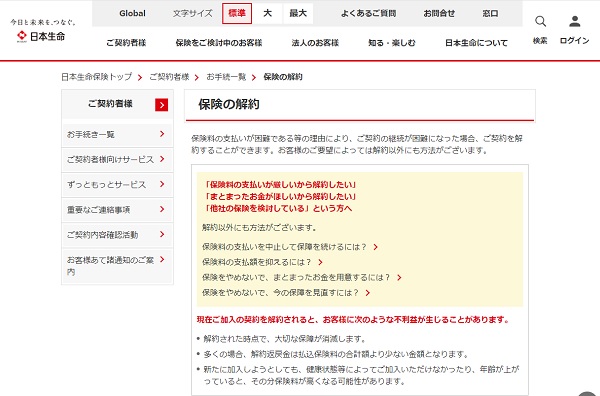Click arrow after 保険料の支払額を抑えるには？
This screenshot has height=396, width=600.
point(320,262)
